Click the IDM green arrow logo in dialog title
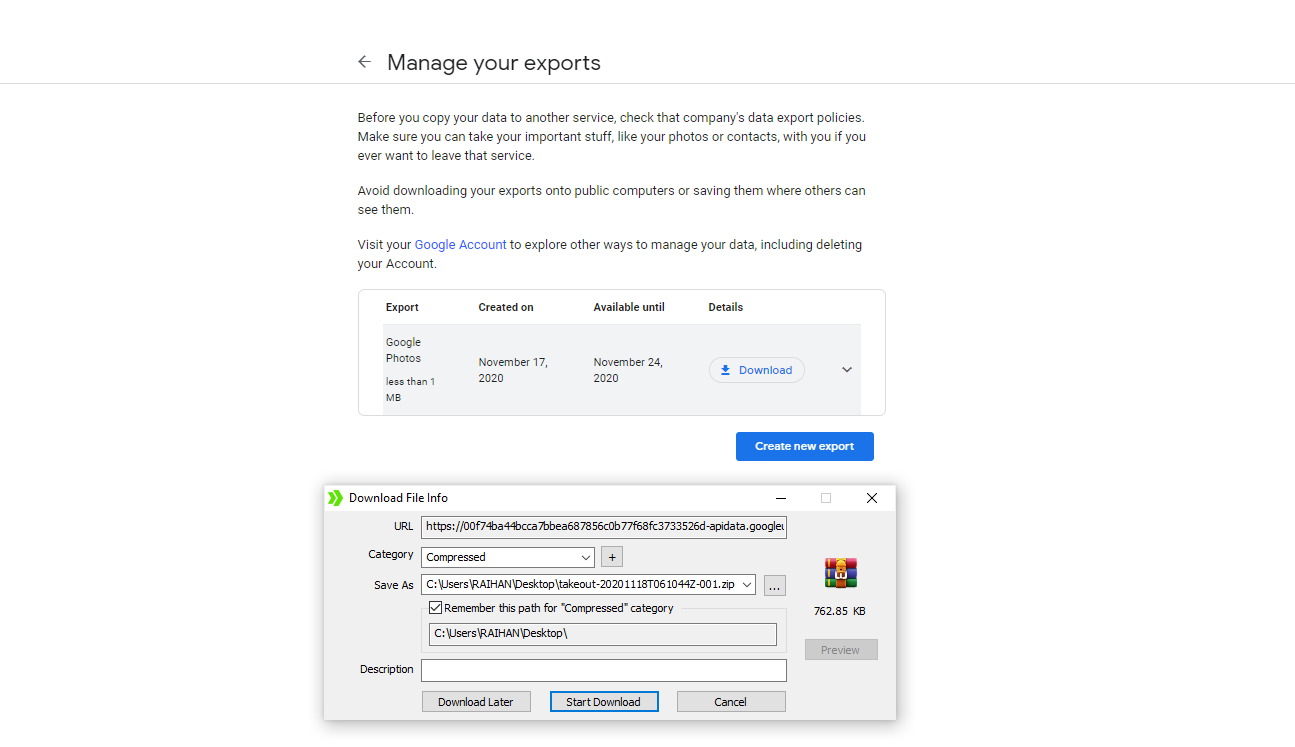Image resolution: width=1295 pixels, height=747 pixels. pos(335,498)
